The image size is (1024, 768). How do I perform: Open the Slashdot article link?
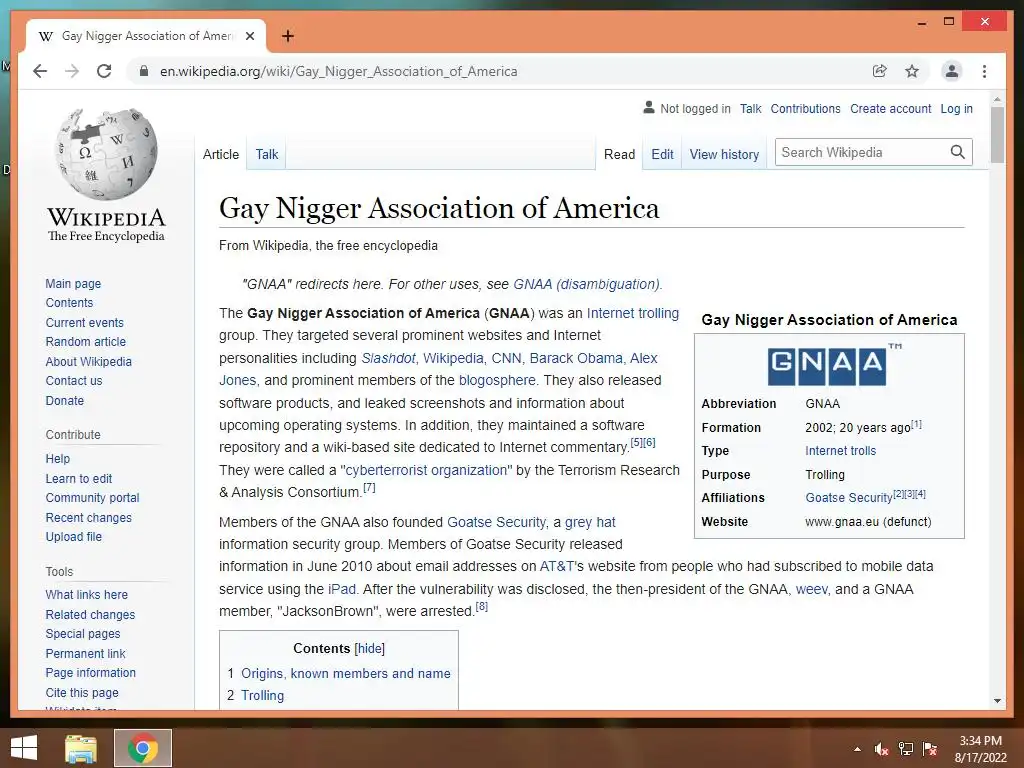pos(388,358)
